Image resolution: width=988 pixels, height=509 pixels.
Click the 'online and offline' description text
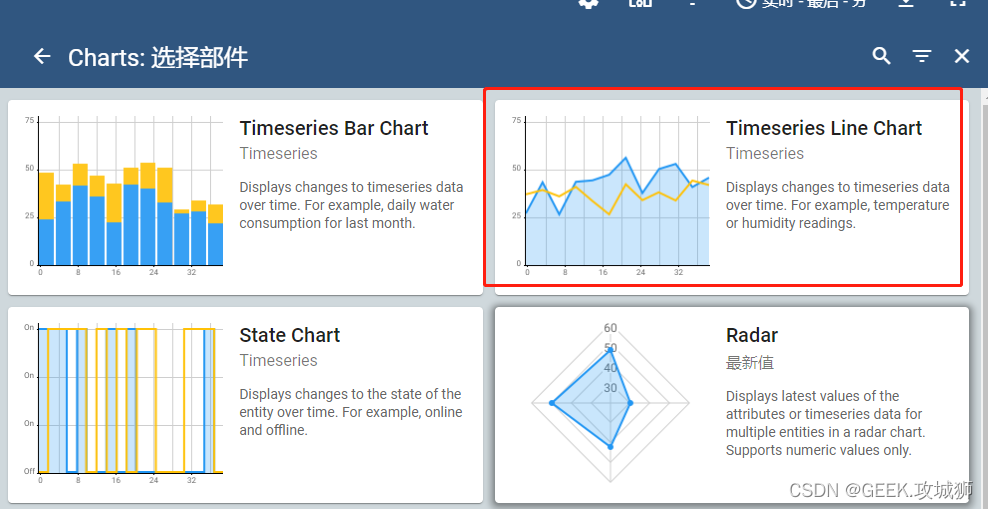350,412
